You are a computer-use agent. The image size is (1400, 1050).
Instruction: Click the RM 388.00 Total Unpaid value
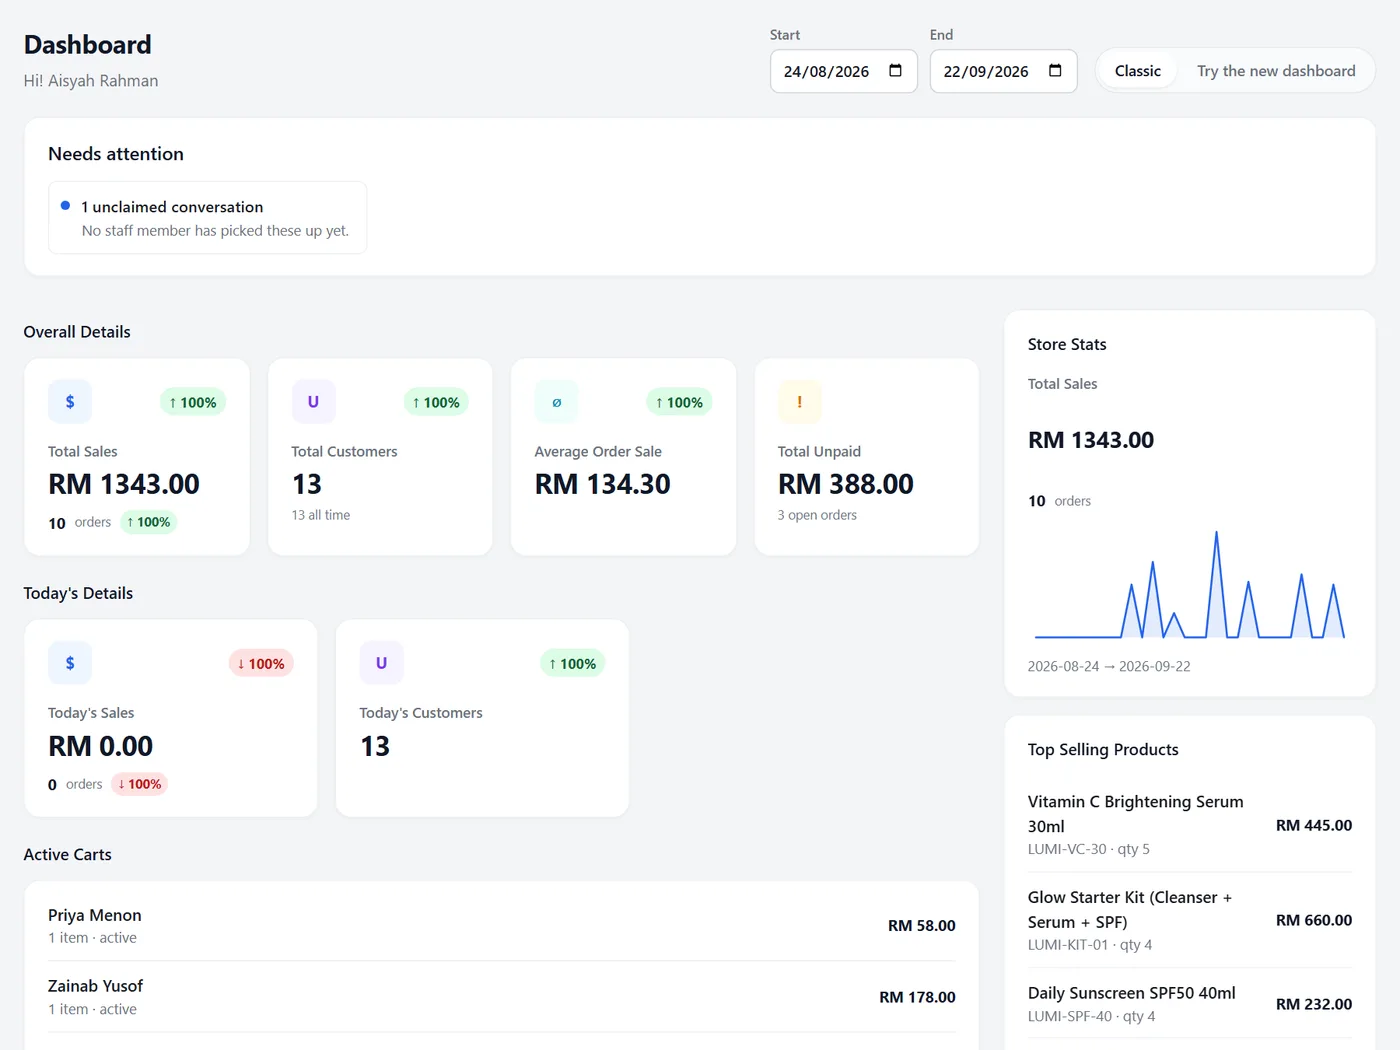[846, 484]
